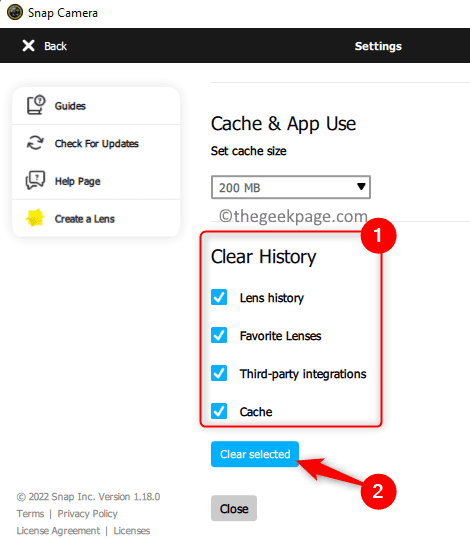Screen dimensions: 470x539
Task: Click the Check For Updates refresh icon
Action: [x=35, y=143]
